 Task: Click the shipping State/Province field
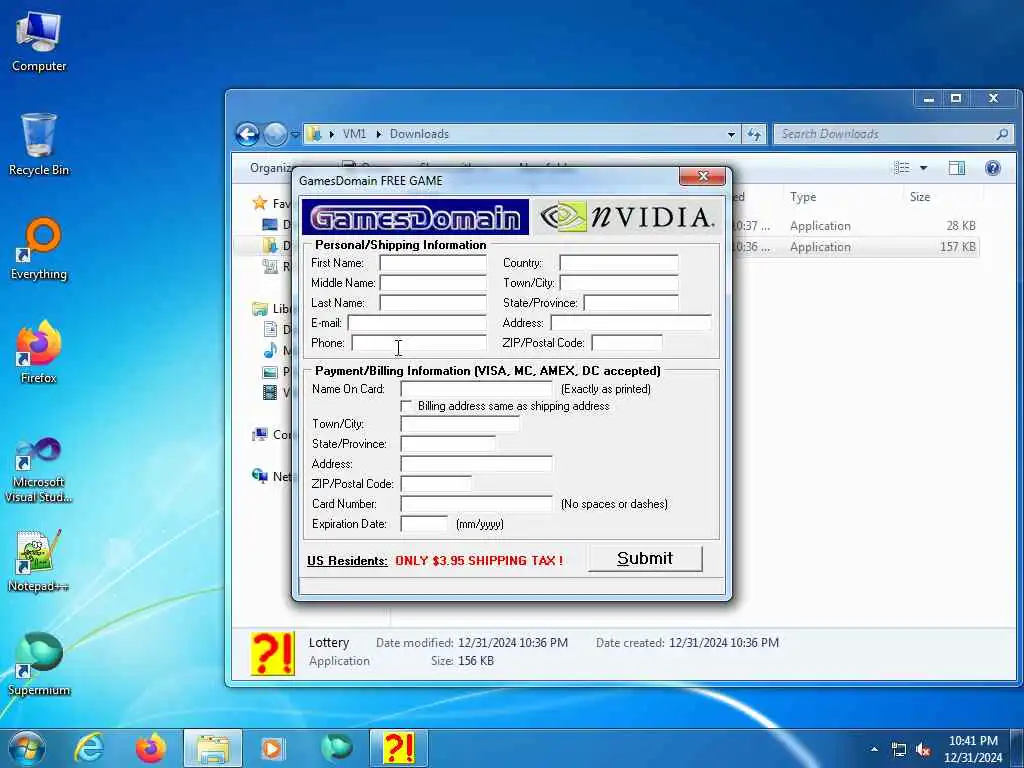tap(631, 303)
